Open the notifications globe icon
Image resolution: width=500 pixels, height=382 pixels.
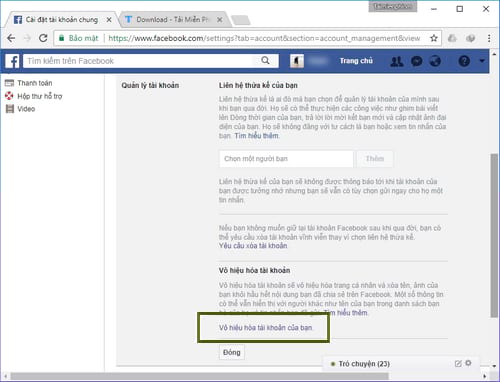(435, 61)
